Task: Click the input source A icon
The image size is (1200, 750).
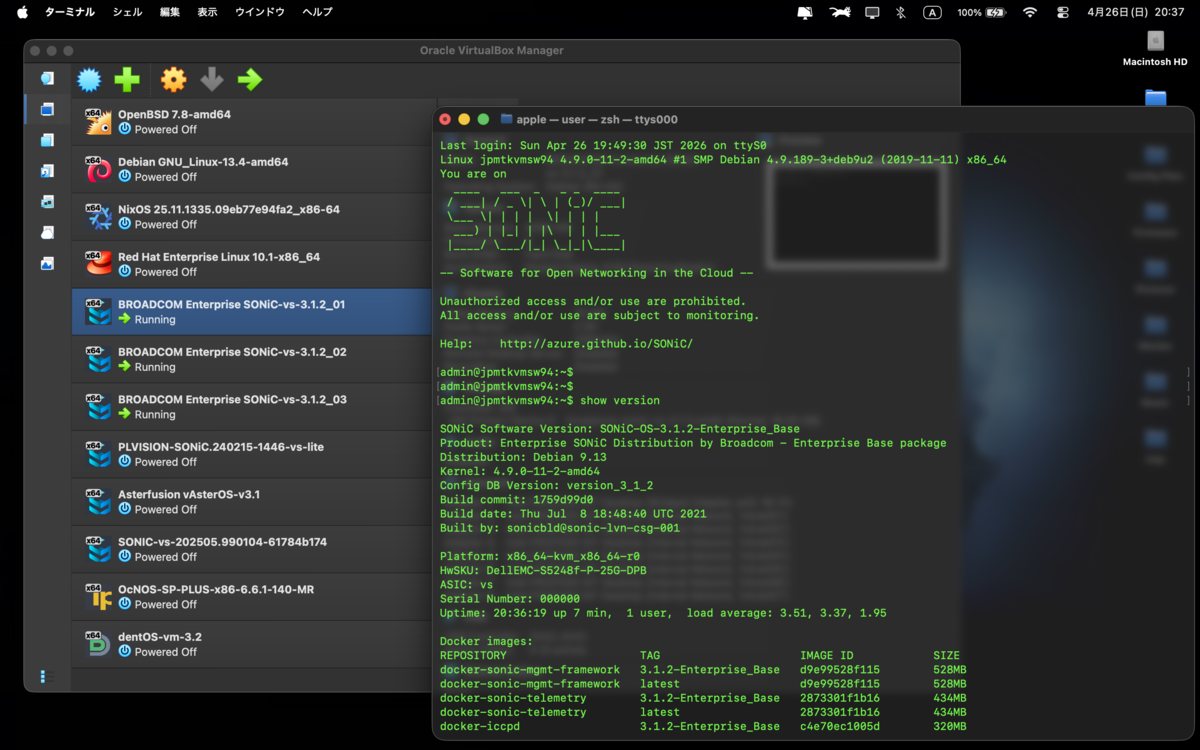Action: [932, 12]
